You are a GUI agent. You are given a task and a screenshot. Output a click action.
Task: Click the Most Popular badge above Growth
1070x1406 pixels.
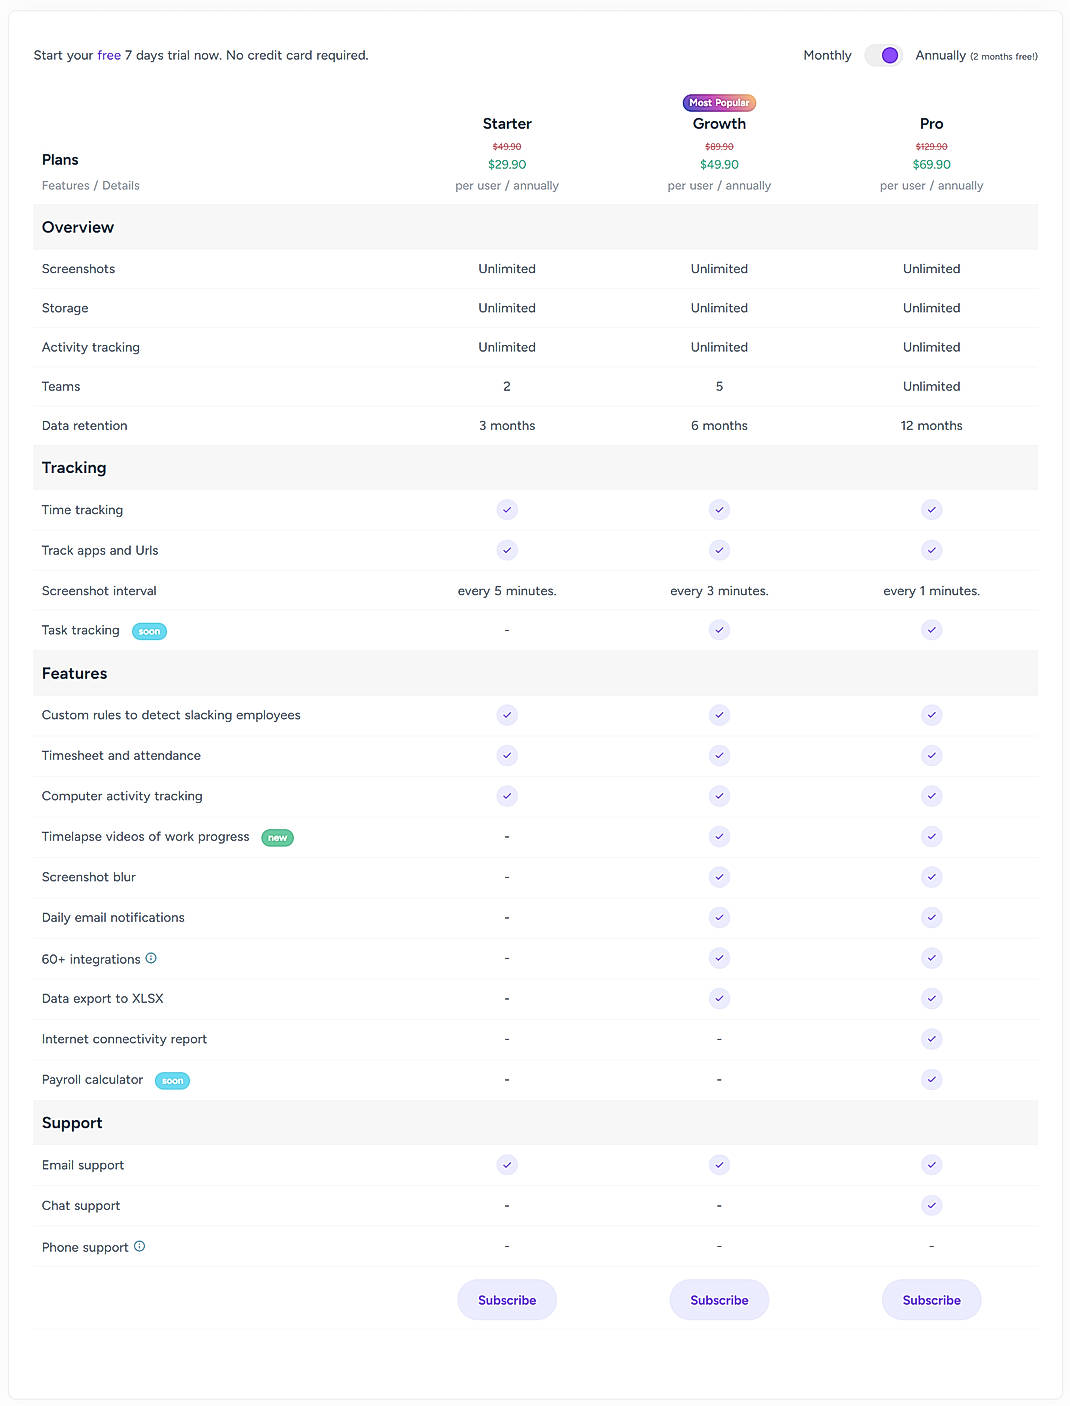click(x=719, y=102)
